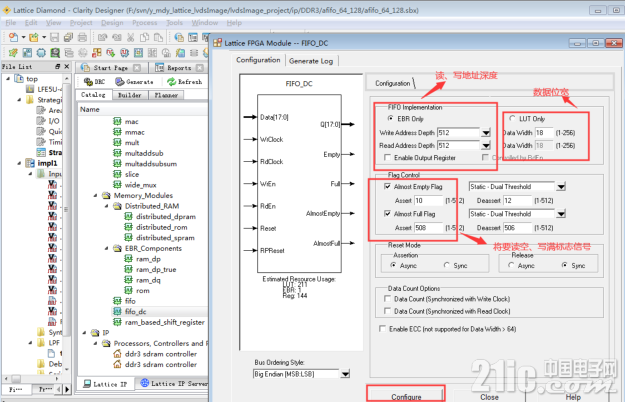This screenshot has width=625, height=402.
Task: Select ram_dp_true under EBR_Components
Action: 156,269
